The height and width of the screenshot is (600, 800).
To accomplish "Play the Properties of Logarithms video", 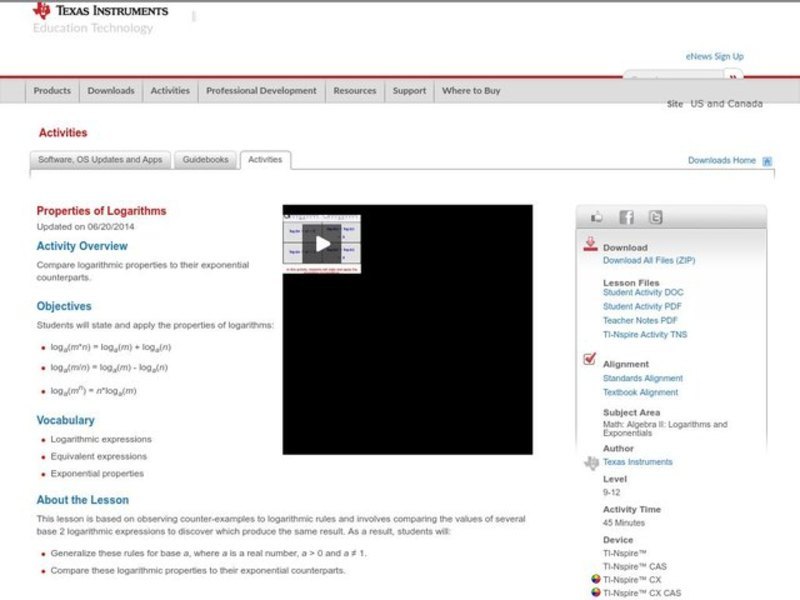I will click(321, 243).
